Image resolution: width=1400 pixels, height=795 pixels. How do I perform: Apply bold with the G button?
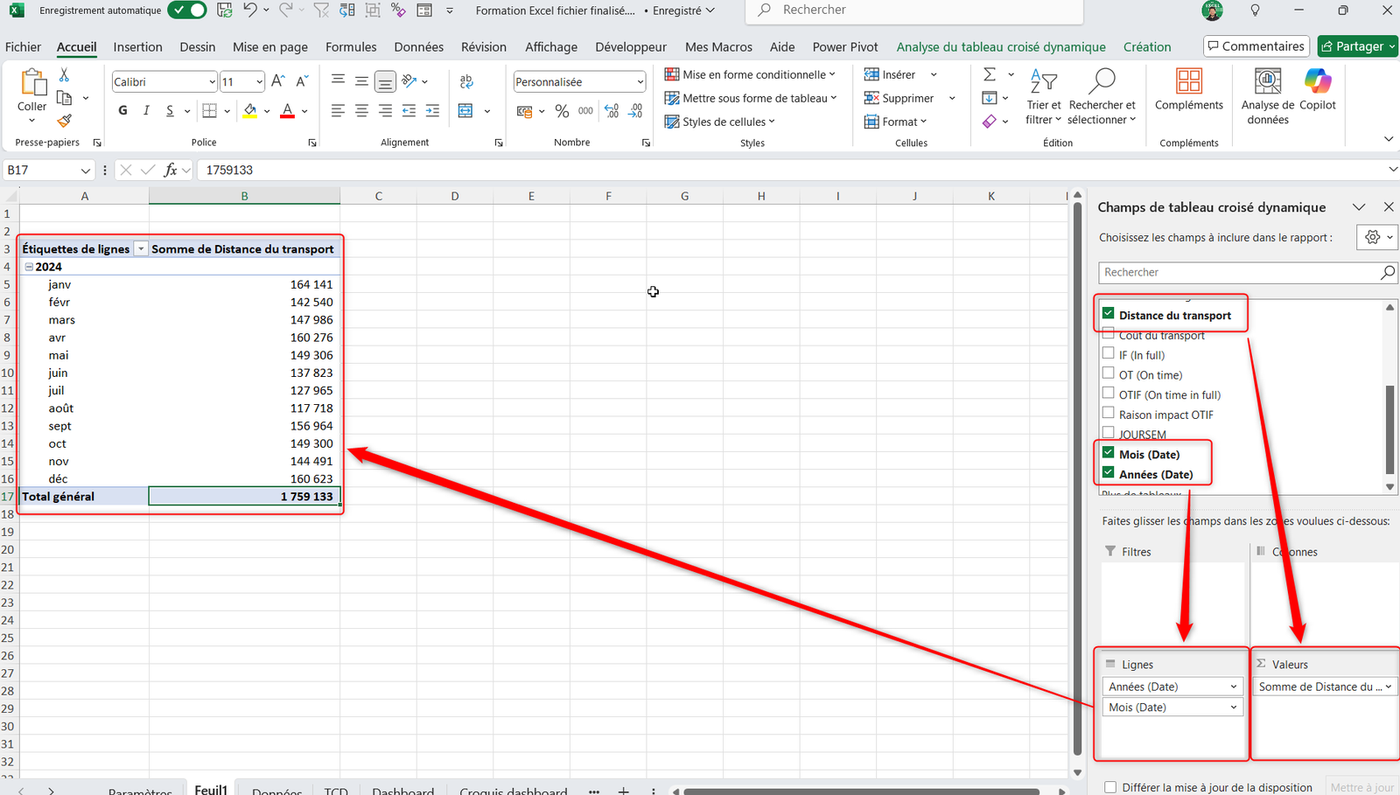[x=123, y=111]
